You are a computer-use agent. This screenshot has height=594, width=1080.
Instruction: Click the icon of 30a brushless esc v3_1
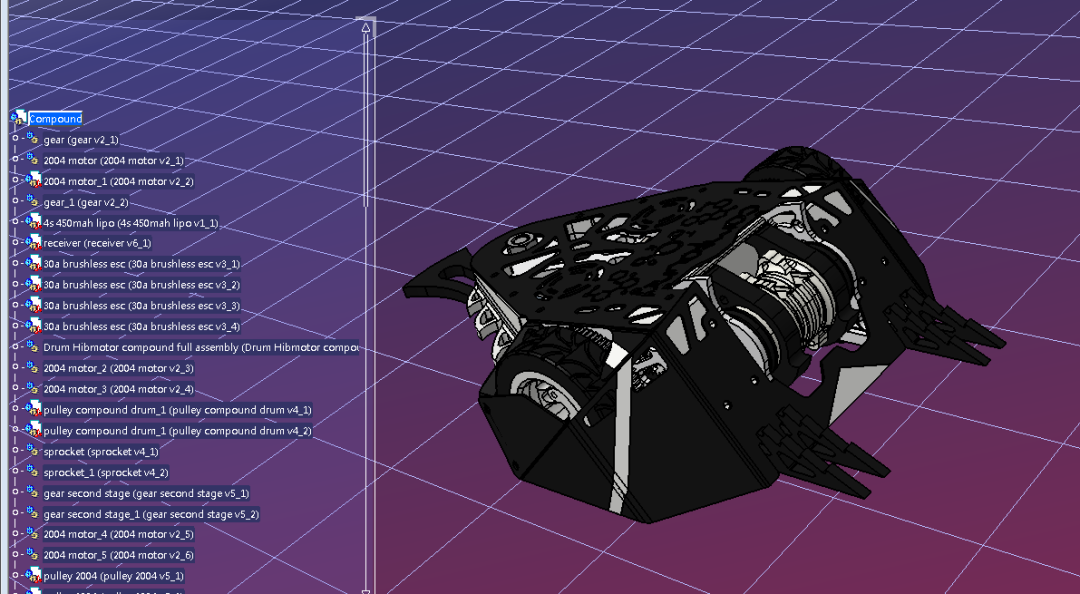(x=32, y=263)
